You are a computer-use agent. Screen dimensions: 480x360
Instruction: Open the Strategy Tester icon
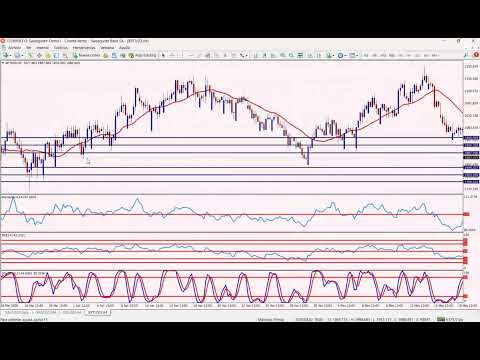65,55
